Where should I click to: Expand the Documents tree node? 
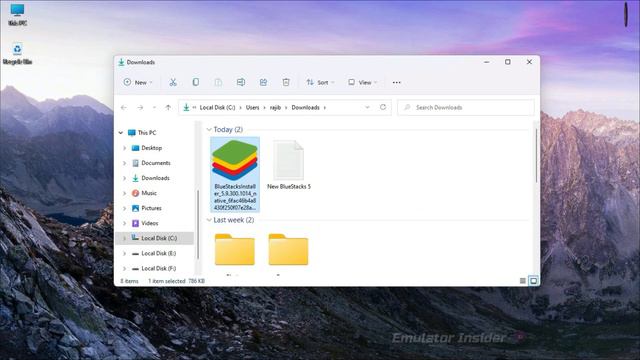point(124,163)
